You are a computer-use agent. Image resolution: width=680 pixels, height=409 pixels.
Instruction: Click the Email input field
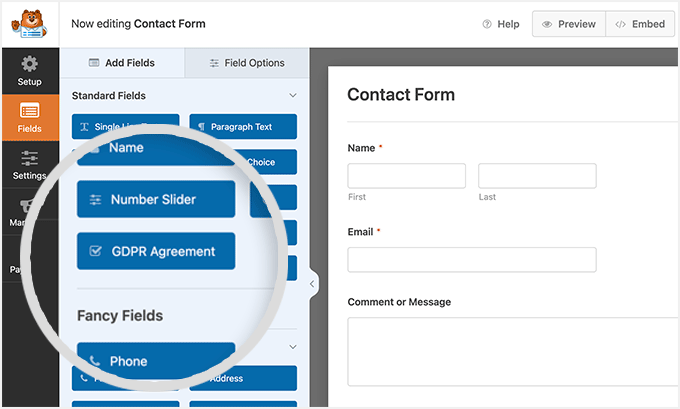472,260
